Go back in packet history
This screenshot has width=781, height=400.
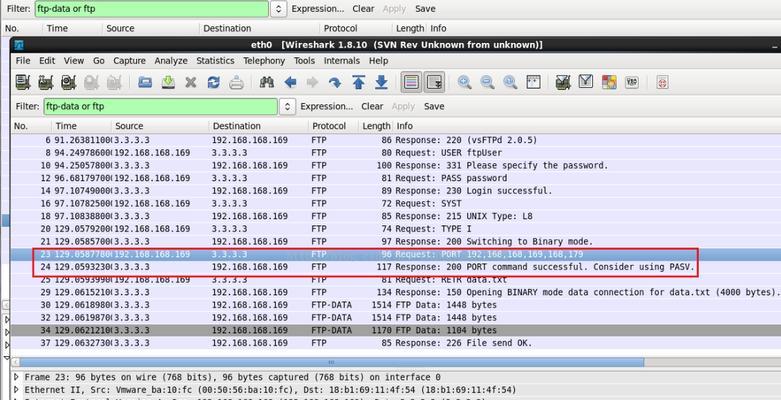click(290, 82)
